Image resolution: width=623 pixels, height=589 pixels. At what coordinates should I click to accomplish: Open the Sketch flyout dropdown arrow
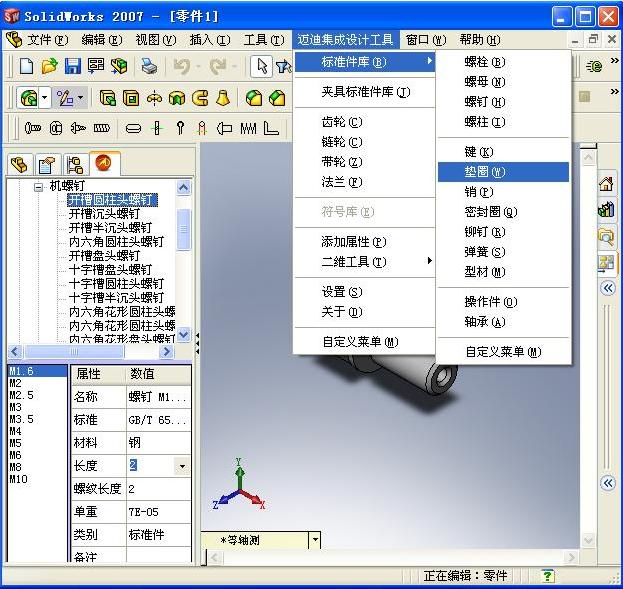(x=80, y=98)
